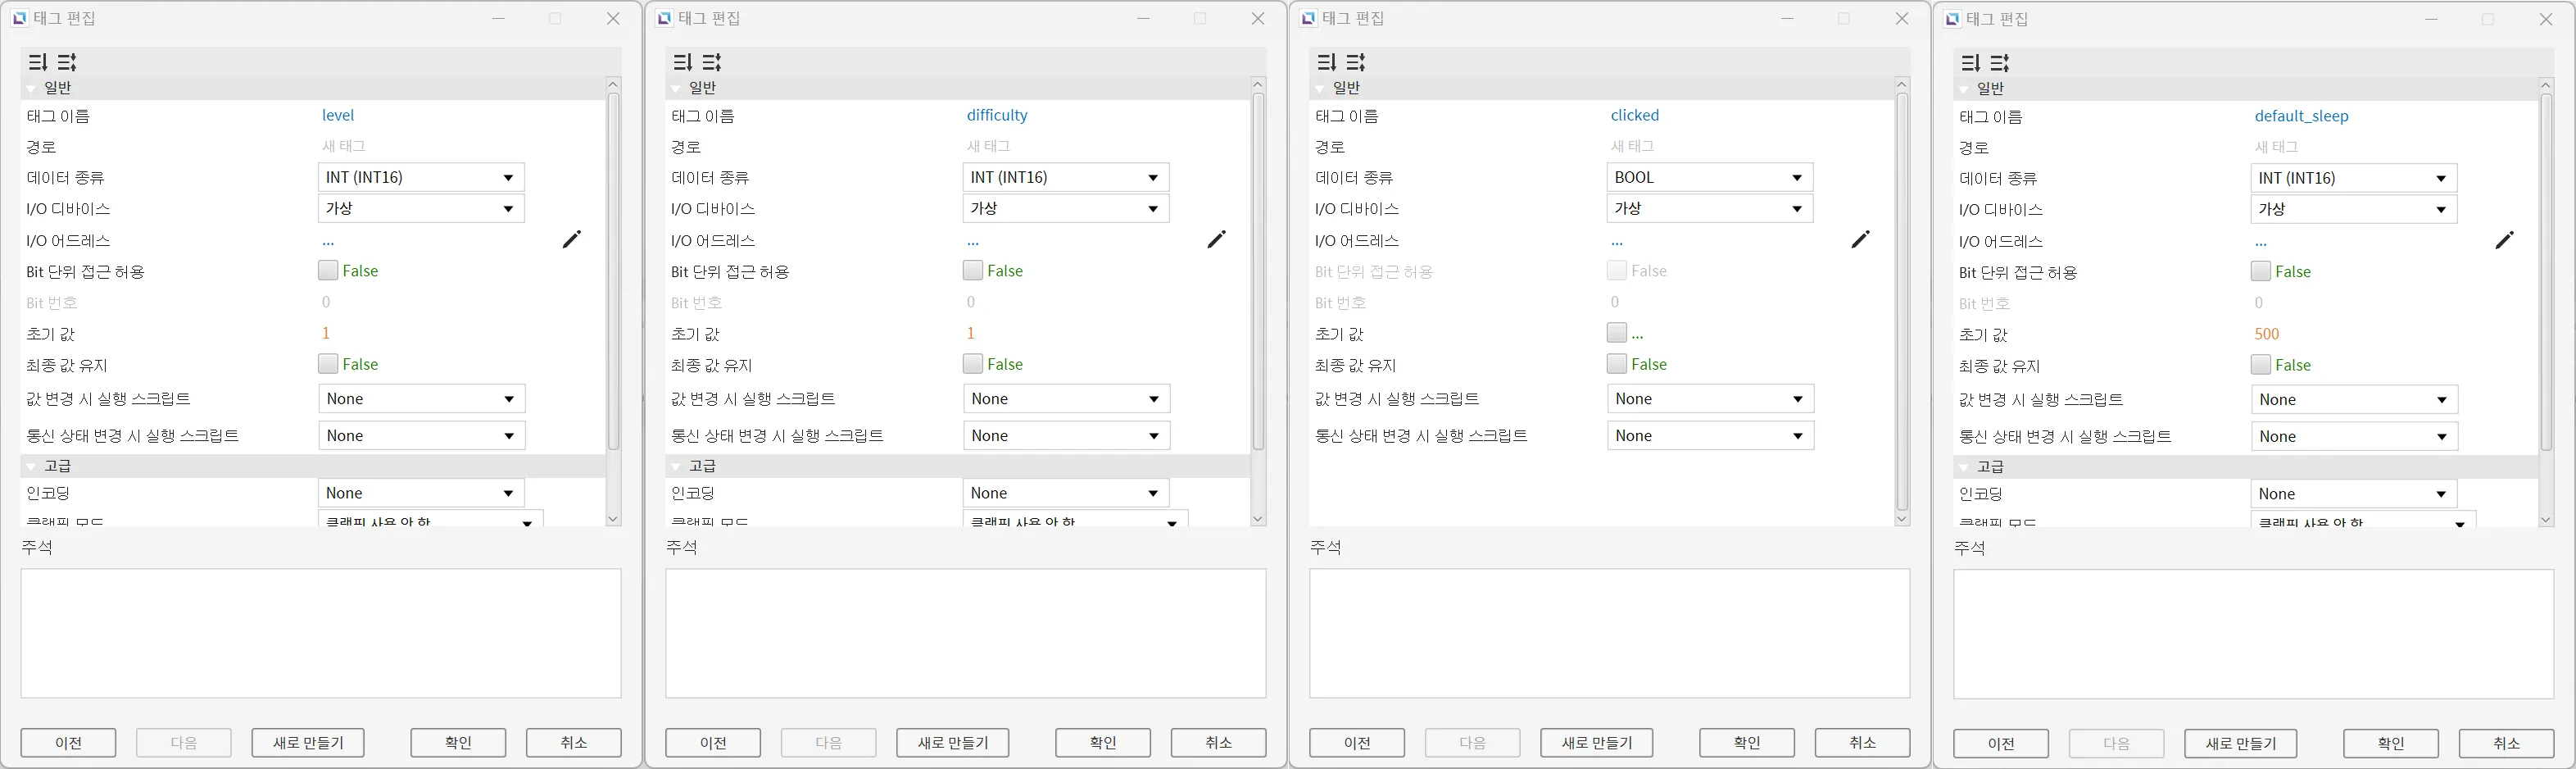Collapse the 고급 section in default_sleep dialog

point(1965,467)
